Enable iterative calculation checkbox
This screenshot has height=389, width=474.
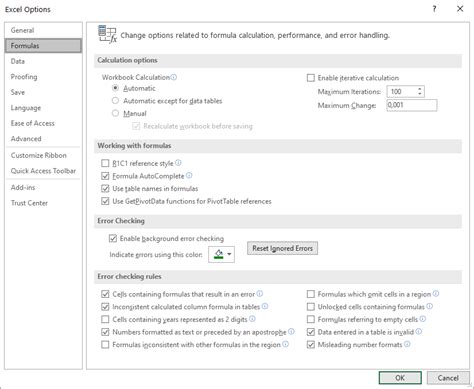coord(311,78)
